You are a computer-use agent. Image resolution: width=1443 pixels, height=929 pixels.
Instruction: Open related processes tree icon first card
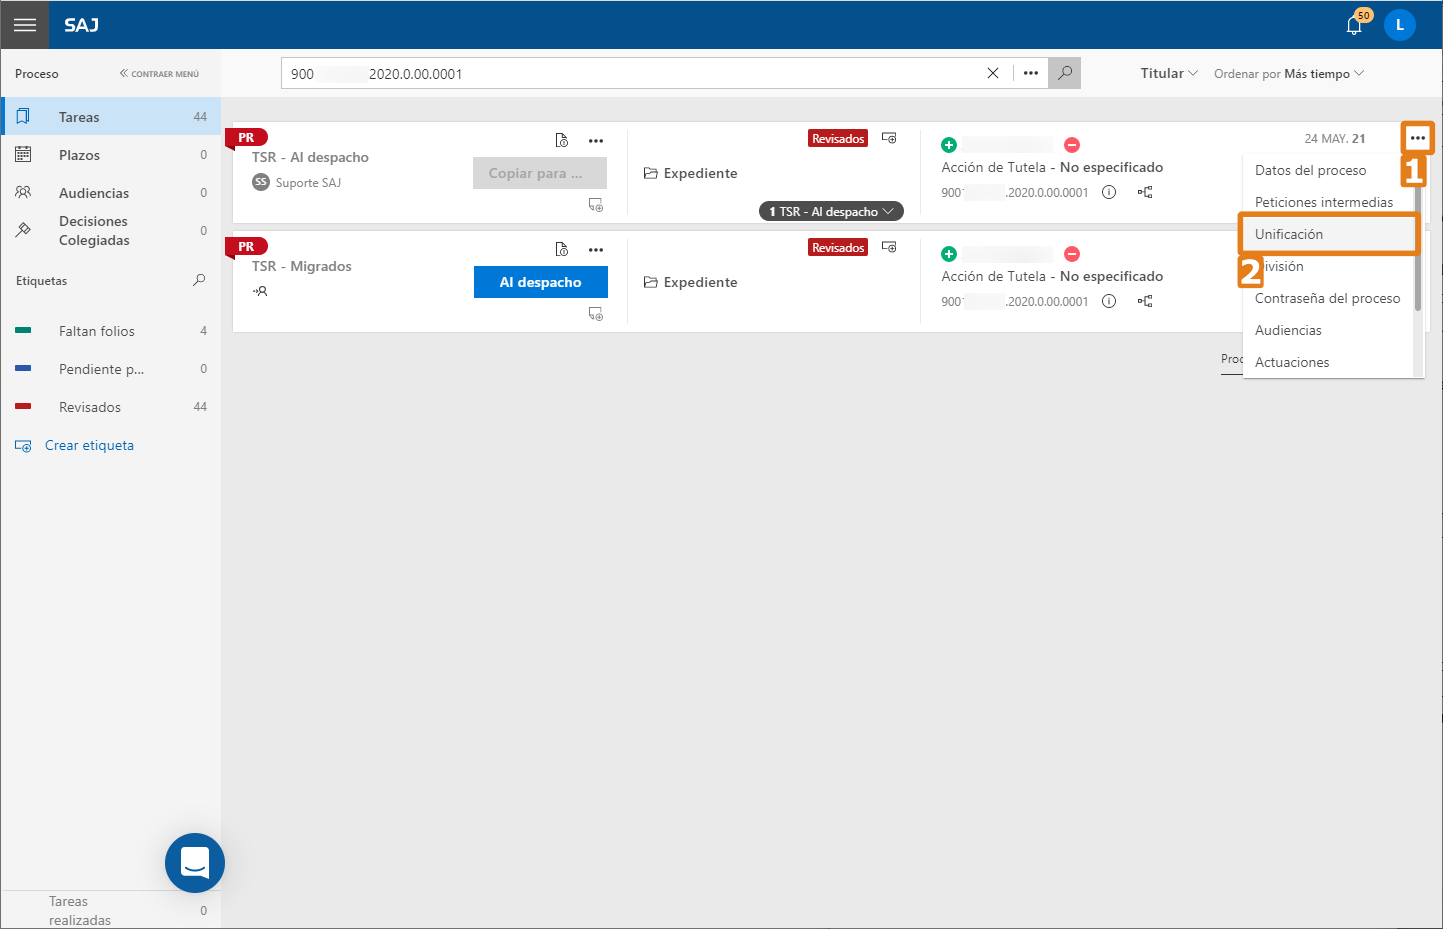[1145, 192]
